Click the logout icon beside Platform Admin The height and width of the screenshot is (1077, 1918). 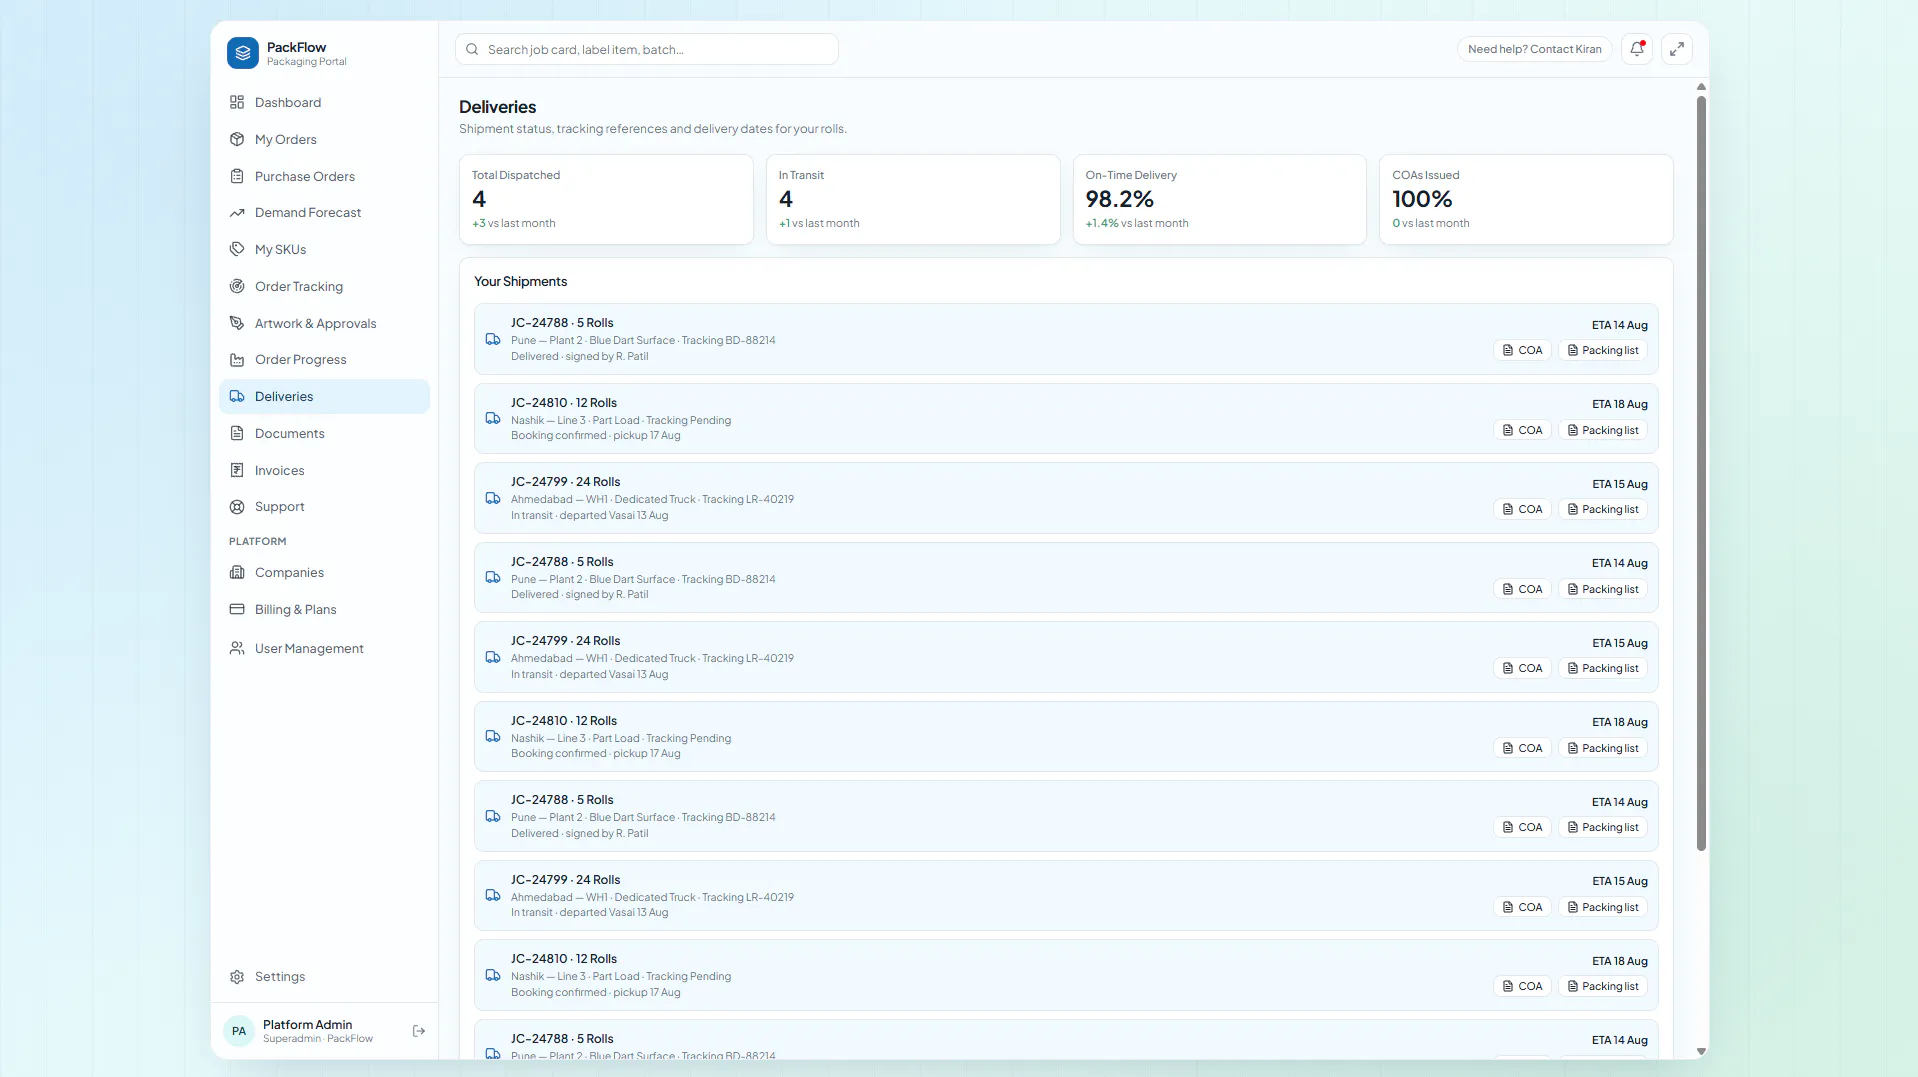(x=419, y=1031)
